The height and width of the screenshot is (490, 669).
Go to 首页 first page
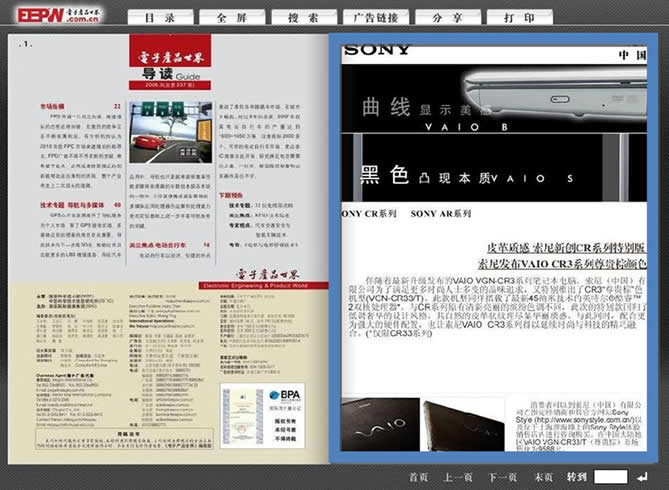(418, 477)
